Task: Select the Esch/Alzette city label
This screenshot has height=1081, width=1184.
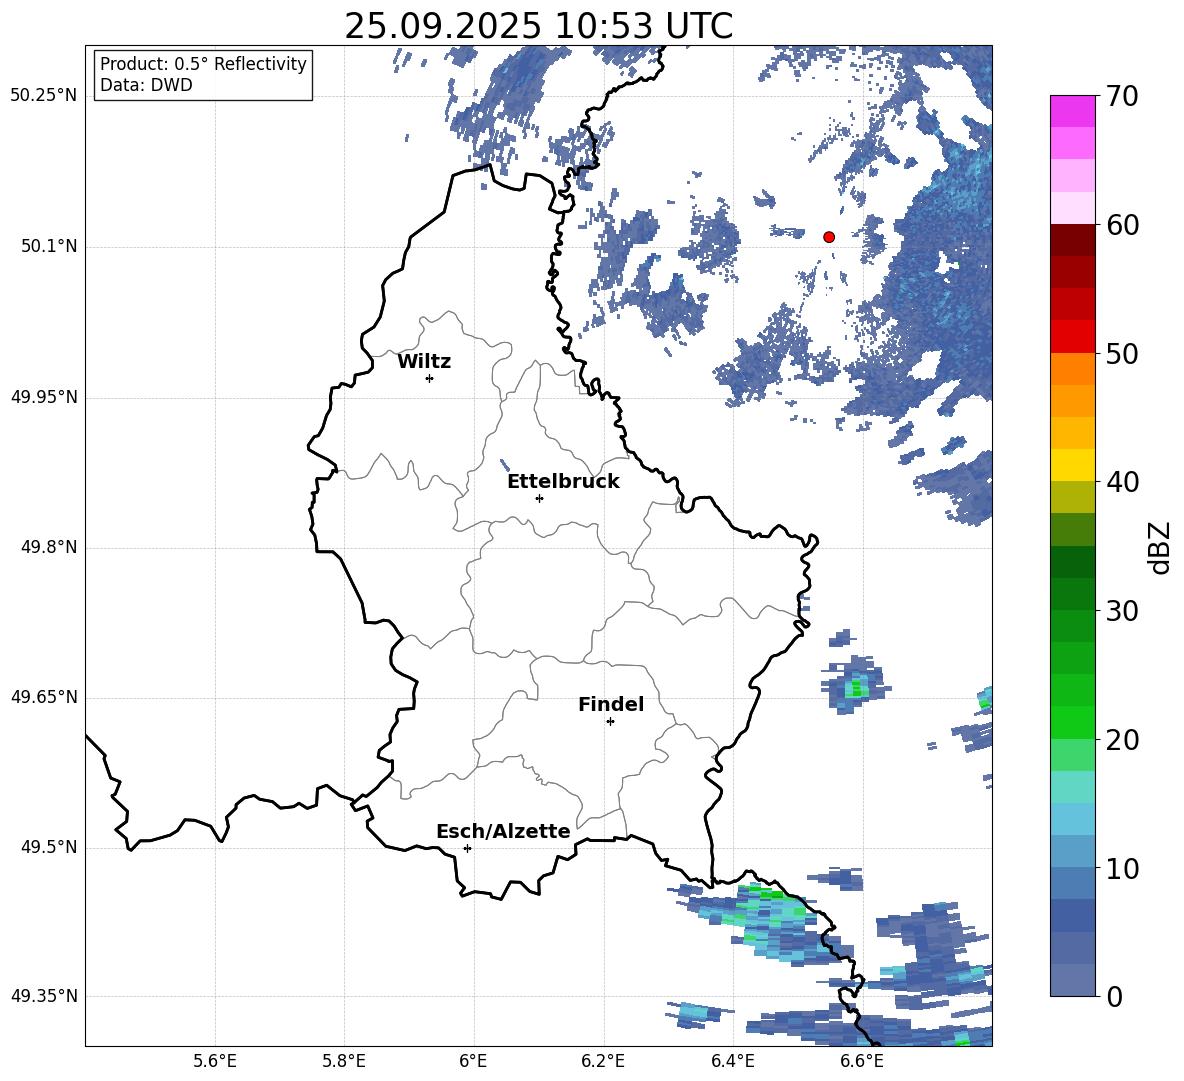Action: pos(504,831)
